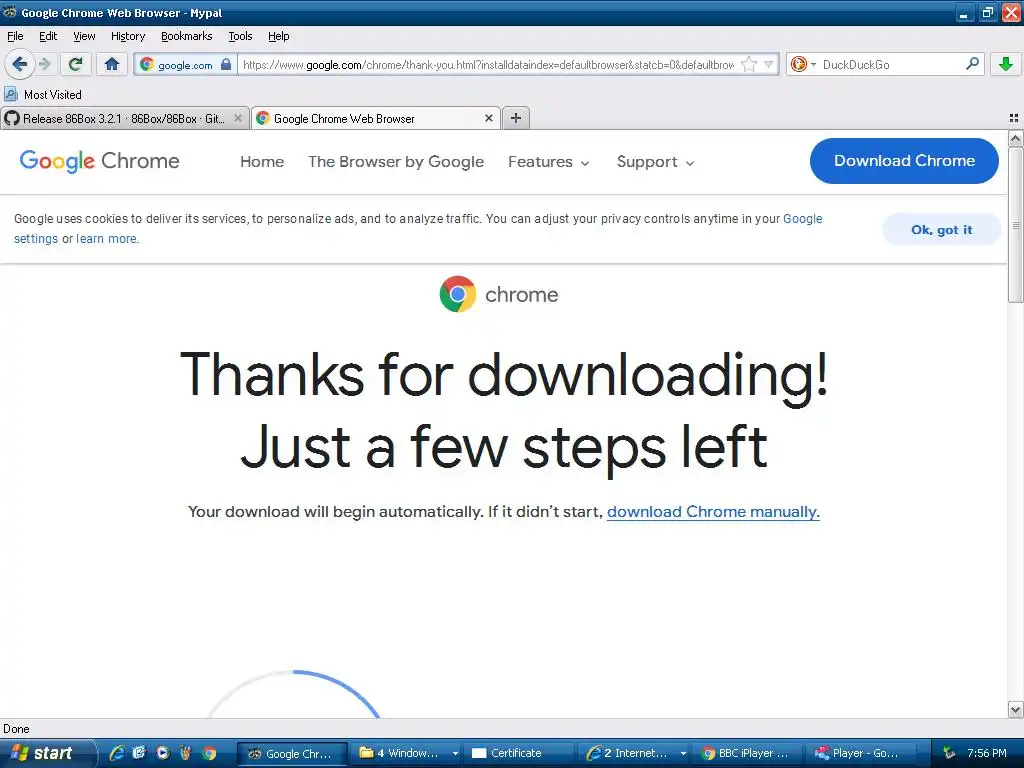Click the DuckDuckGo search field

[891, 64]
